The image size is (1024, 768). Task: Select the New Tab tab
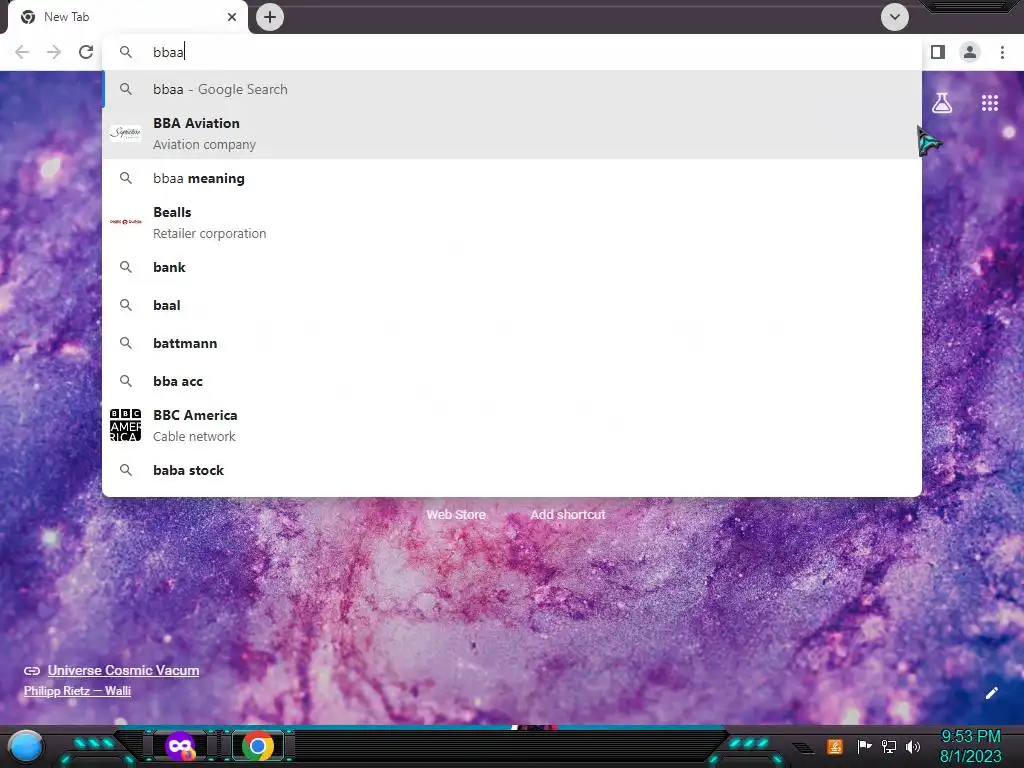127,17
